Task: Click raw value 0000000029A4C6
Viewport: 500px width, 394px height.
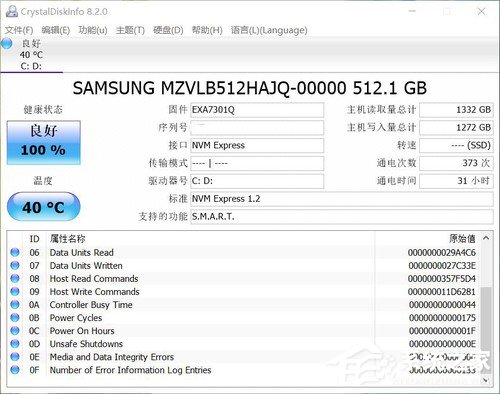Action: click(442, 253)
